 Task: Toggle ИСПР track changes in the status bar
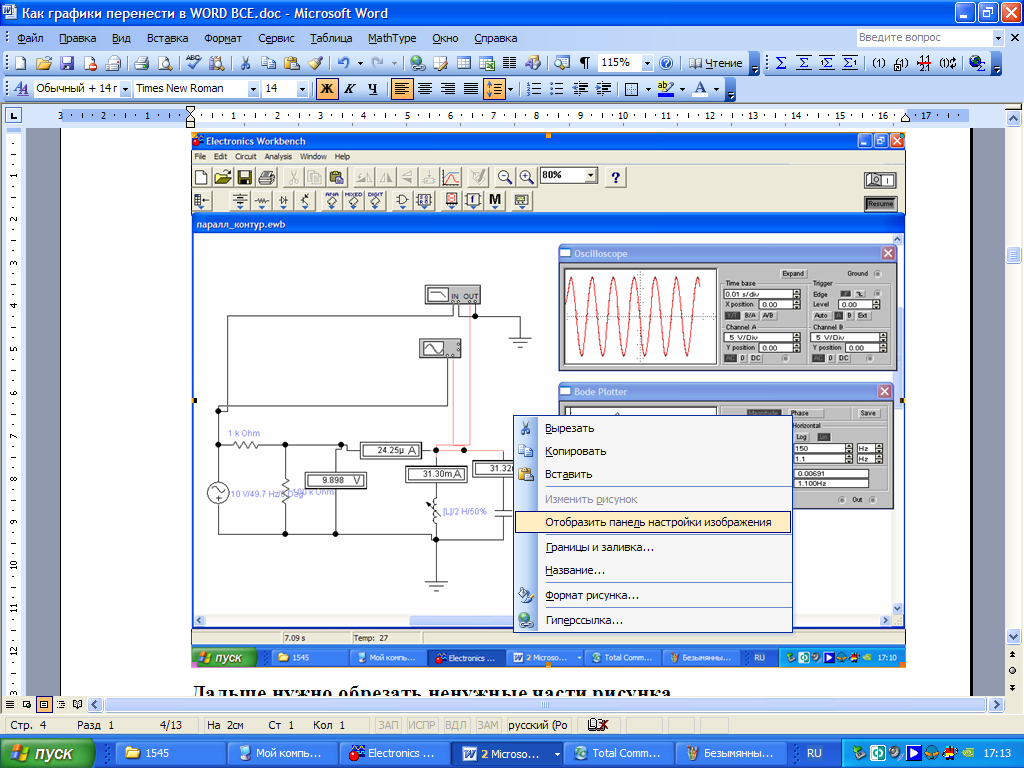pos(422,725)
